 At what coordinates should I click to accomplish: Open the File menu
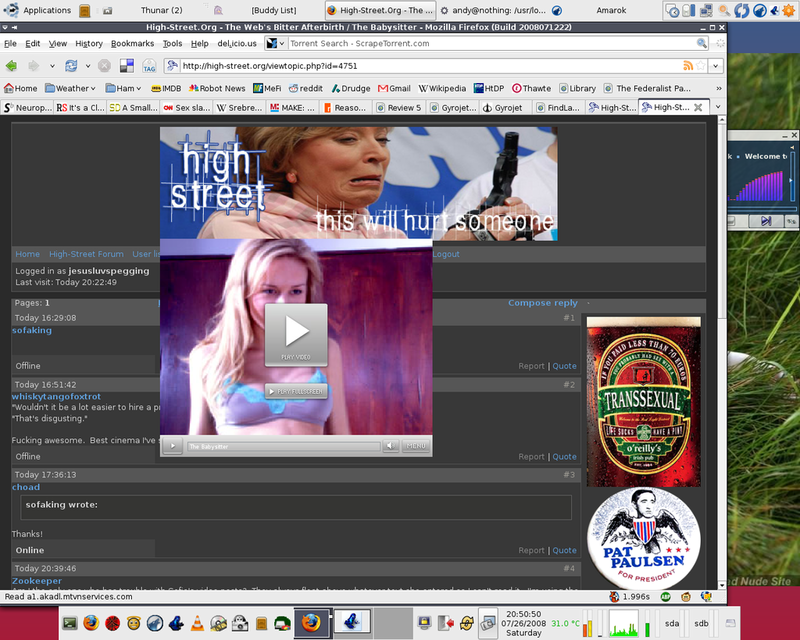10,43
